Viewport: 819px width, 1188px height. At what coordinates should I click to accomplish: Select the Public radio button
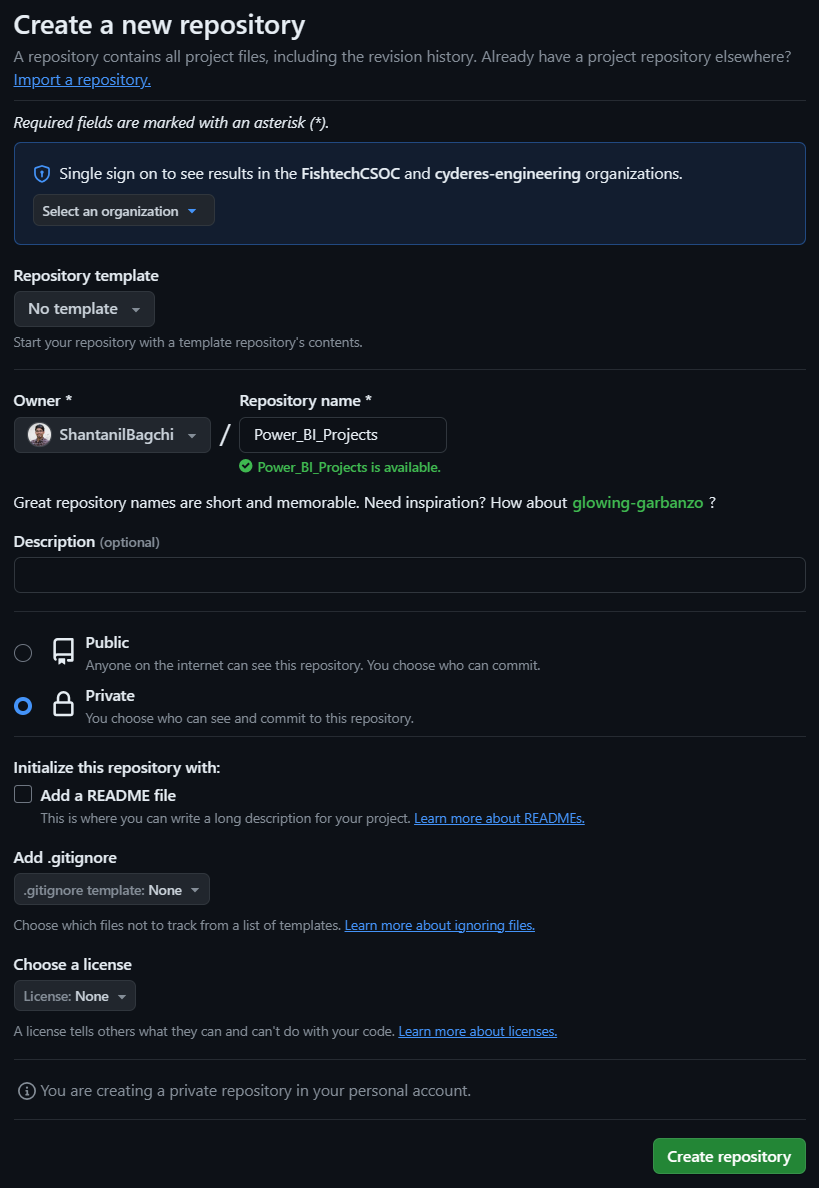[23, 653]
